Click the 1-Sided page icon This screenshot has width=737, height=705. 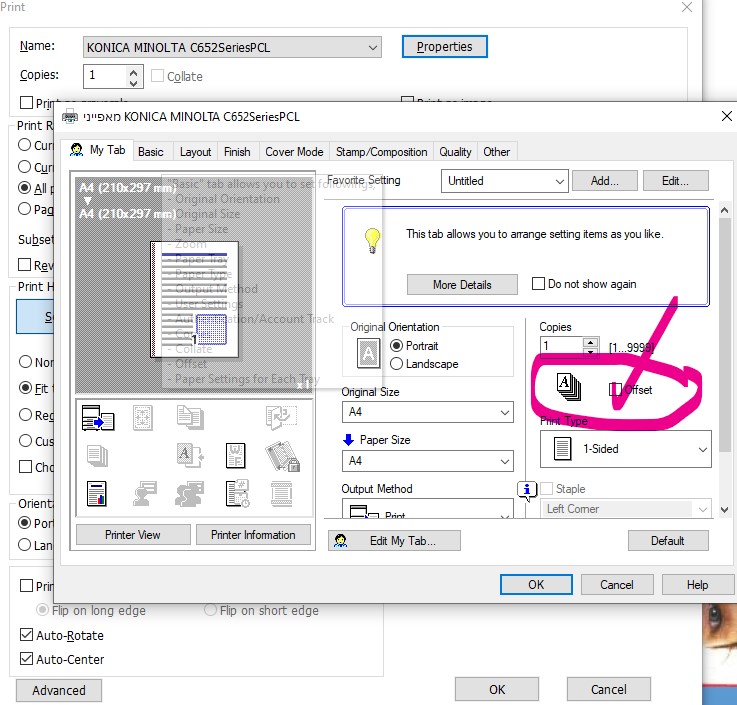(563, 448)
